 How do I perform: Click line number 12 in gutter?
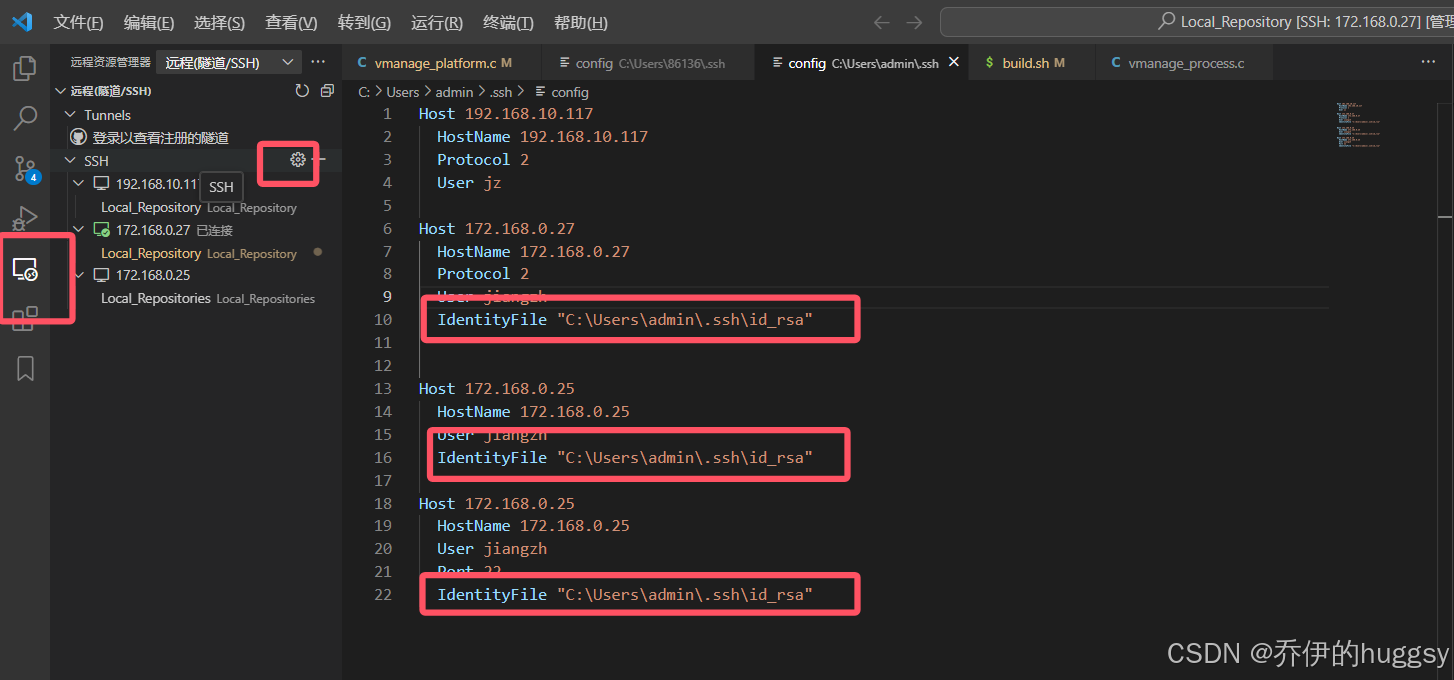point(383,365)
